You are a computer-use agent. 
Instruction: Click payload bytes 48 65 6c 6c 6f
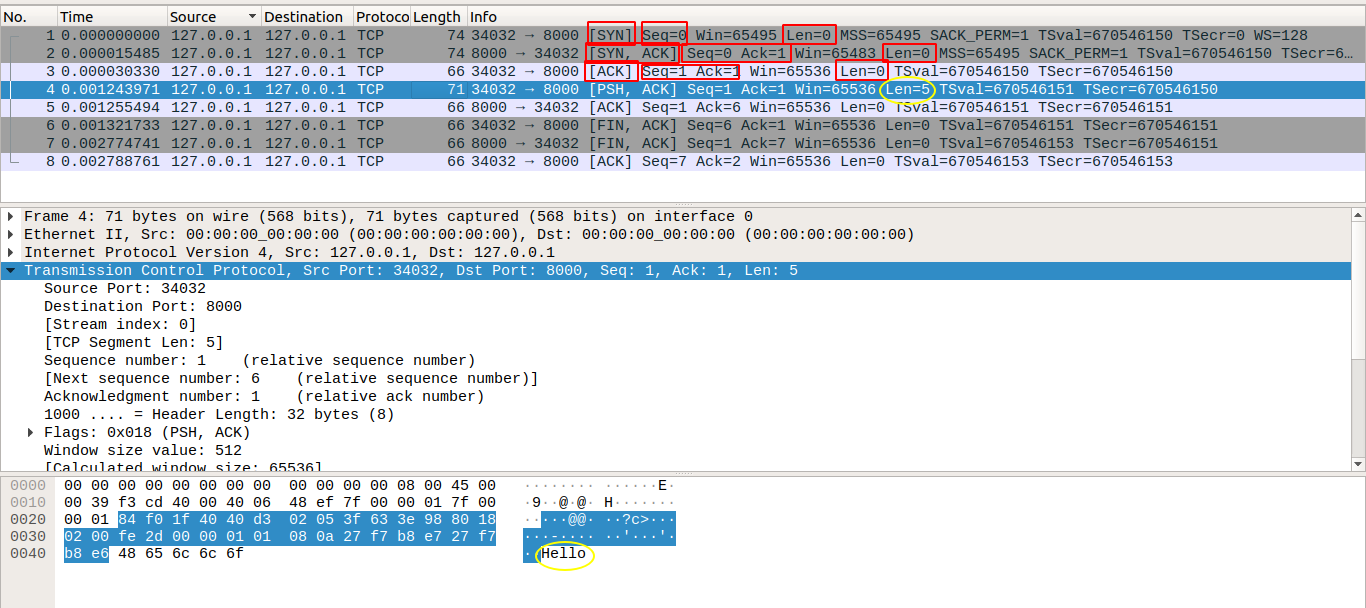pyautogui.click(x=180, y=554)
